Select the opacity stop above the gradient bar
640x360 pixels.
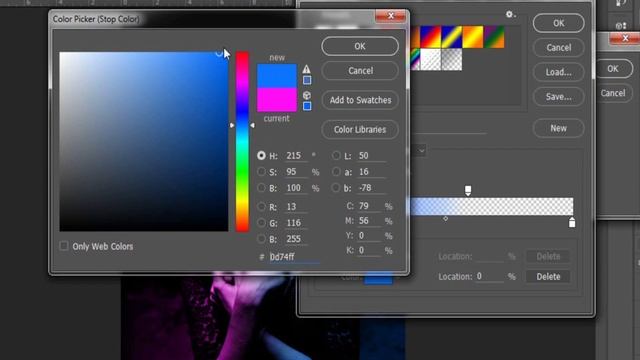coord(468,190)
